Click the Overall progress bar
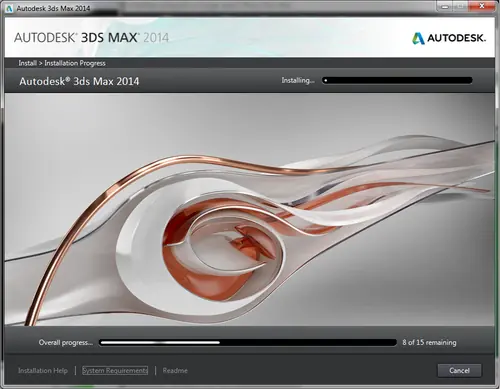Screen dimensions: 500x389 [x=248, y=342]
